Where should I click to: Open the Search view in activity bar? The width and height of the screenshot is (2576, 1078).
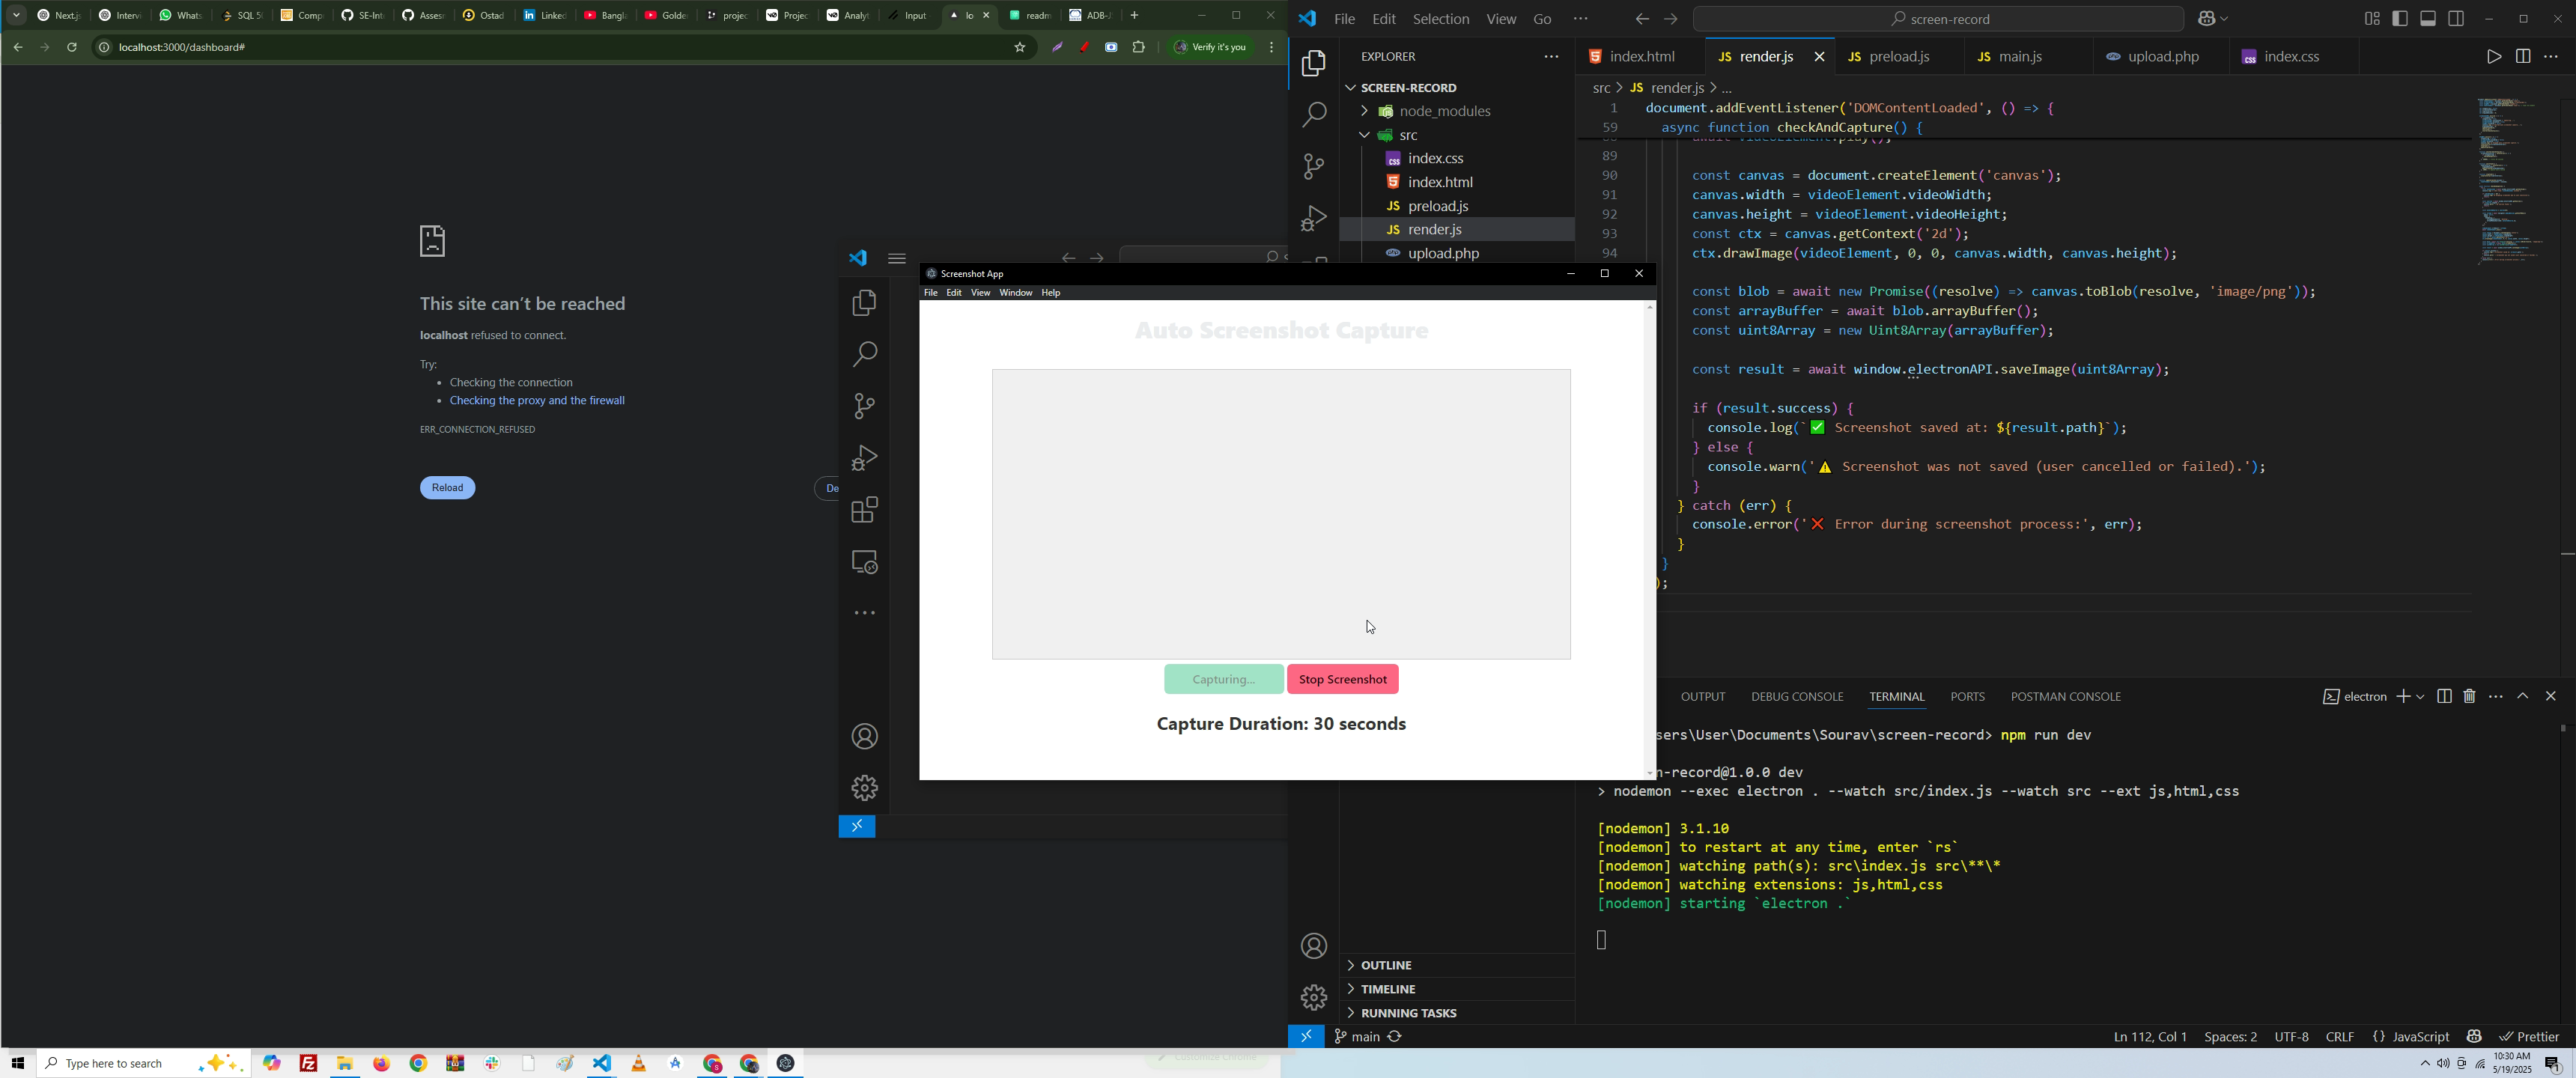point(1314,115)
